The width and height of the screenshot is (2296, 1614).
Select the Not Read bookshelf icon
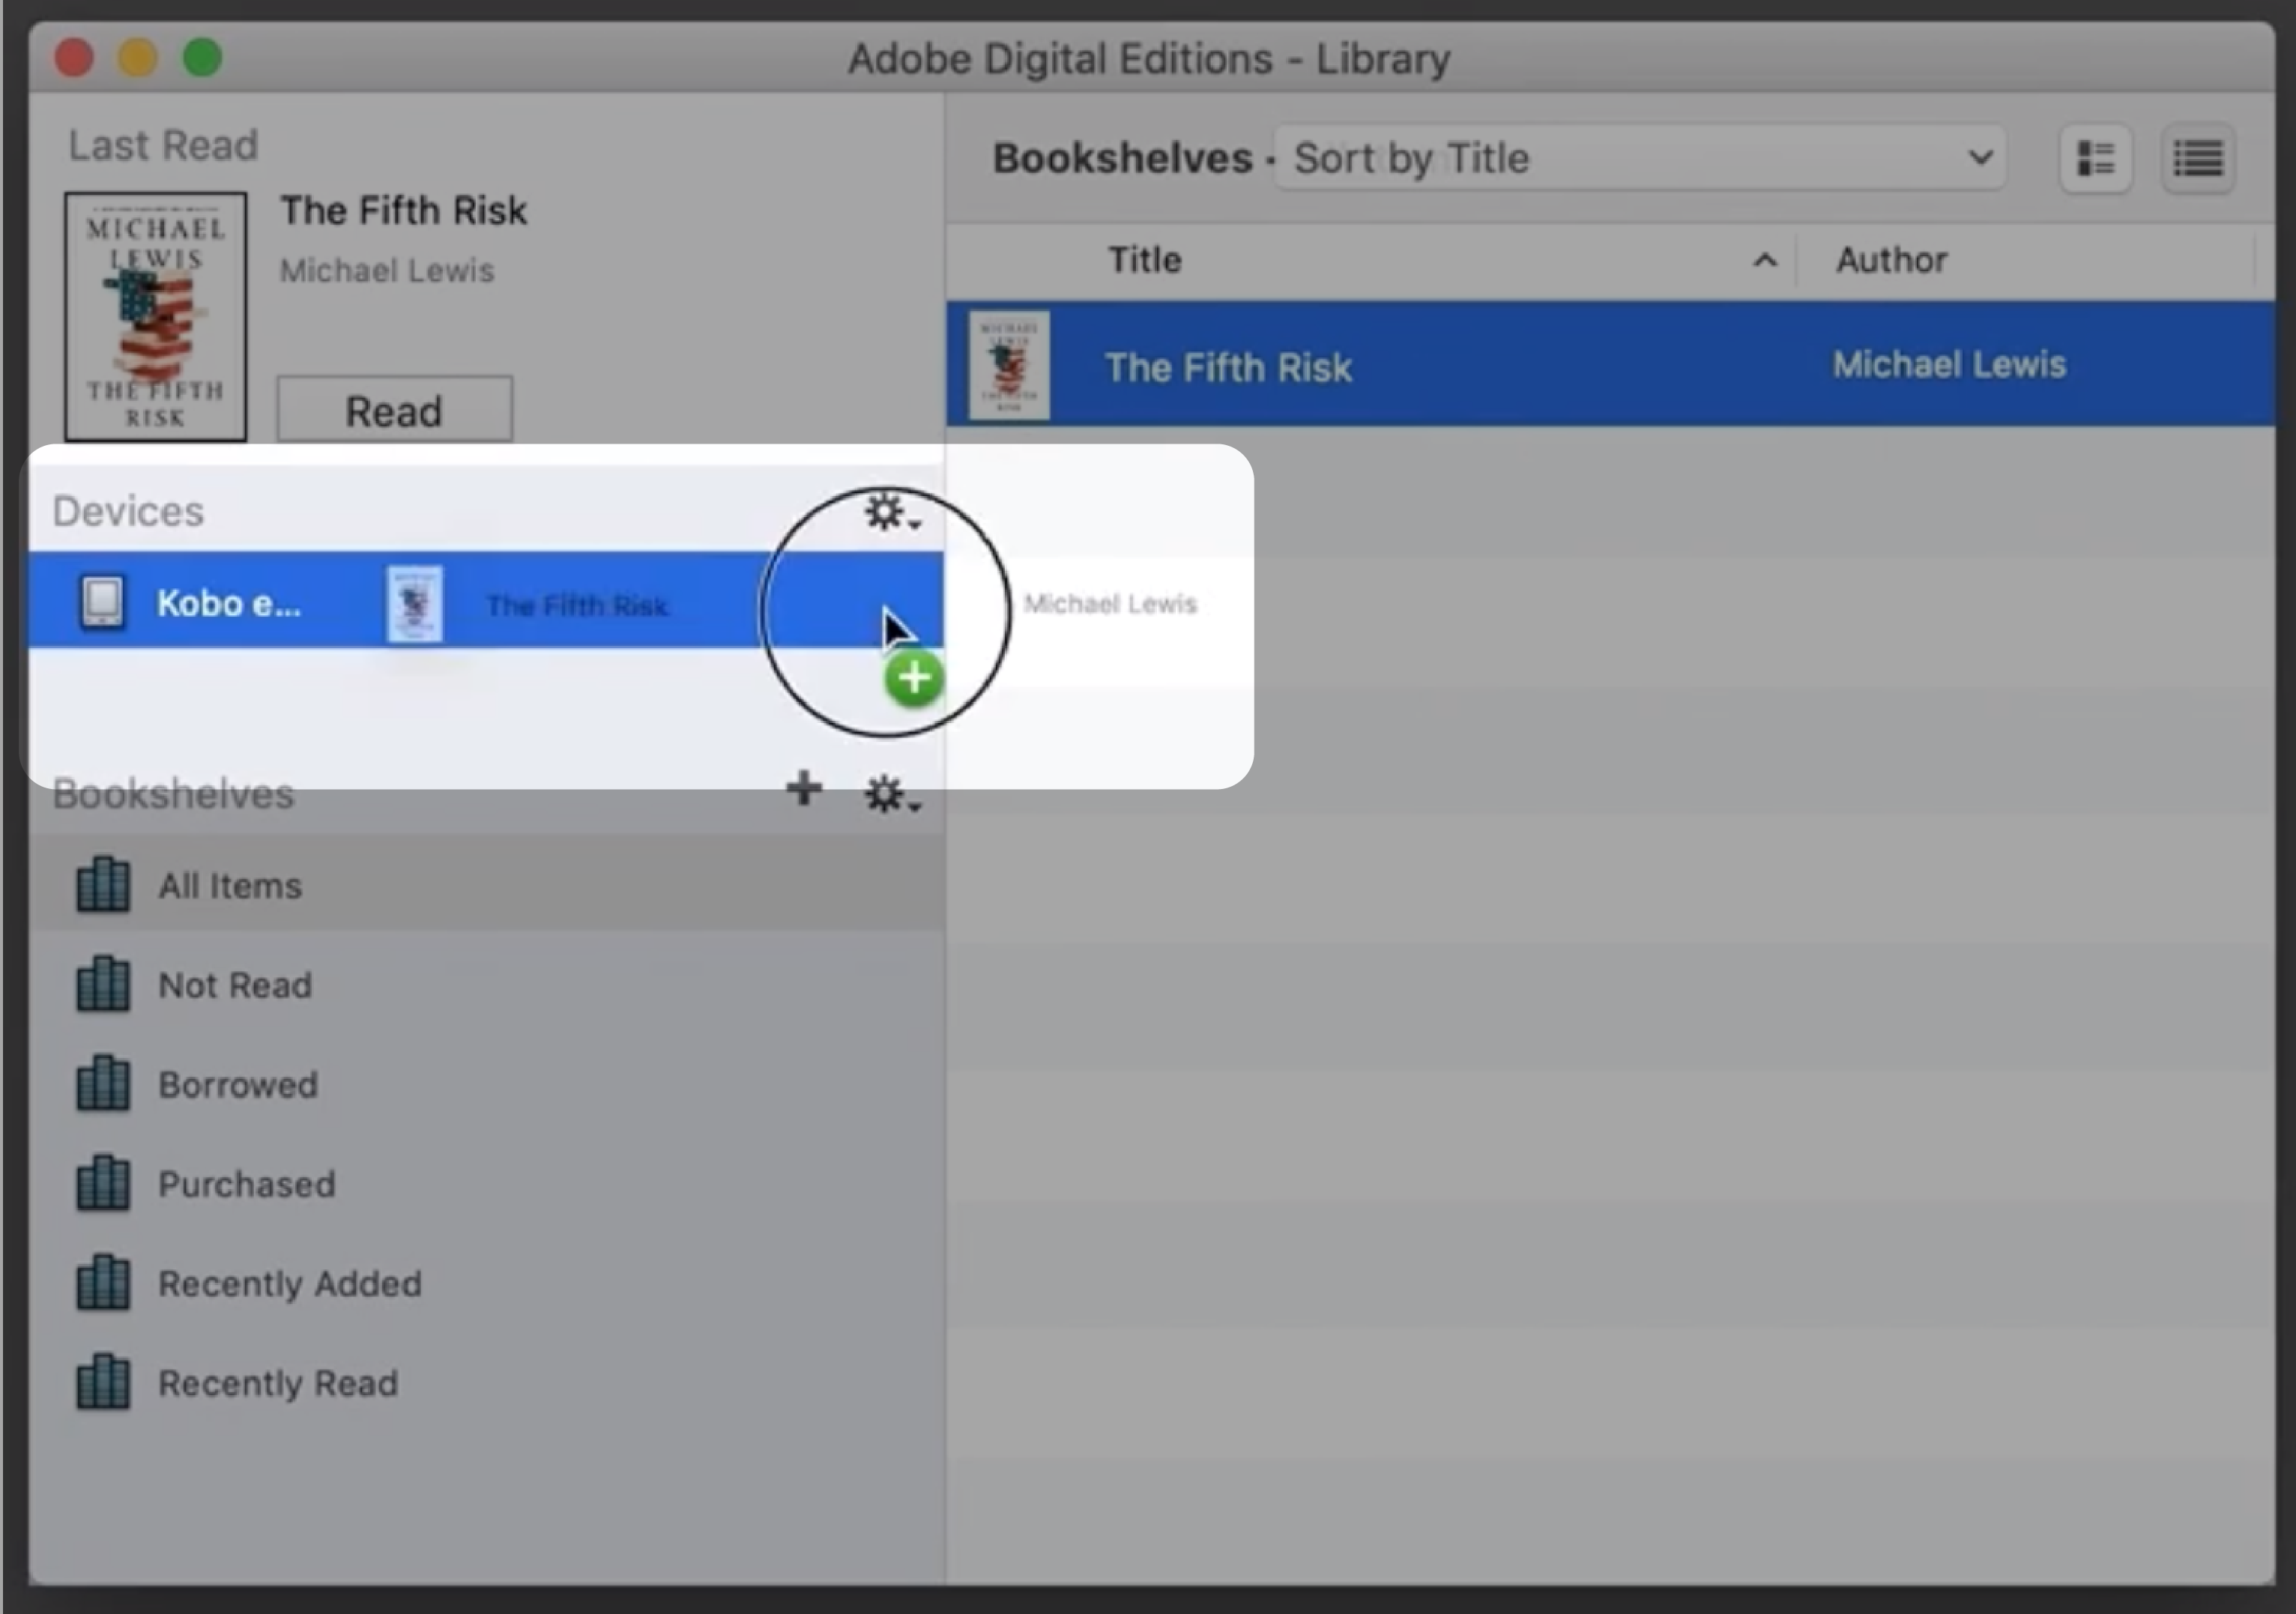(100, 983)
